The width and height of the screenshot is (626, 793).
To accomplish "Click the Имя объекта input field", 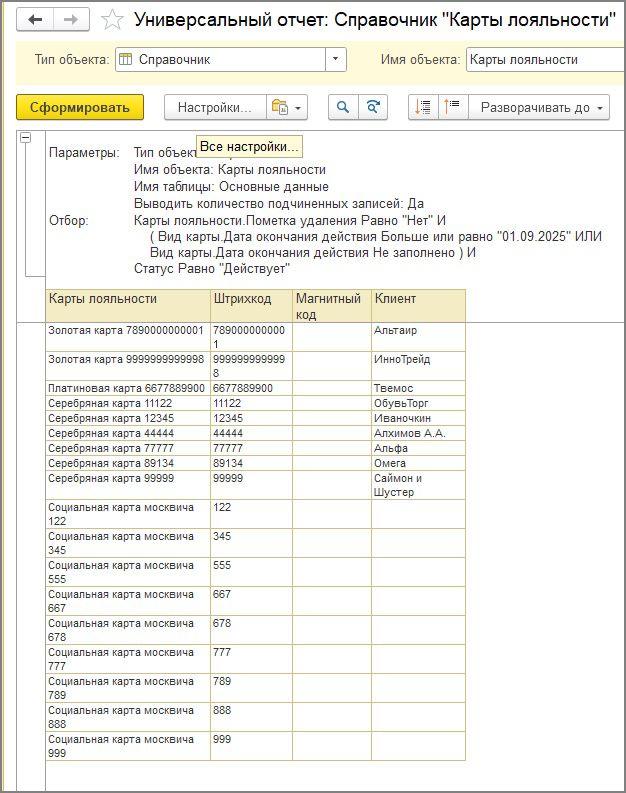I will pyautogui.click(x=546, y=59).
